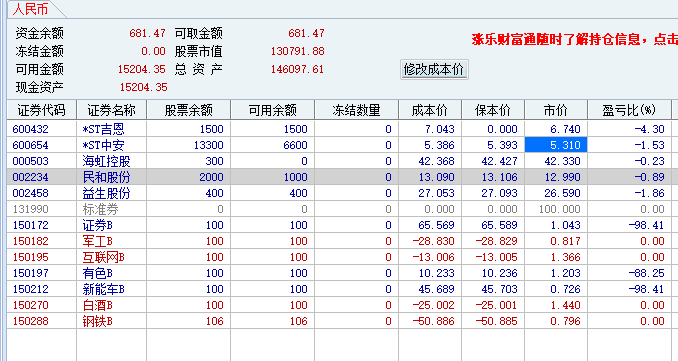Click the 冻结数量 column header
This screenshot has width=678, height=361.
[x=356, y=110]
